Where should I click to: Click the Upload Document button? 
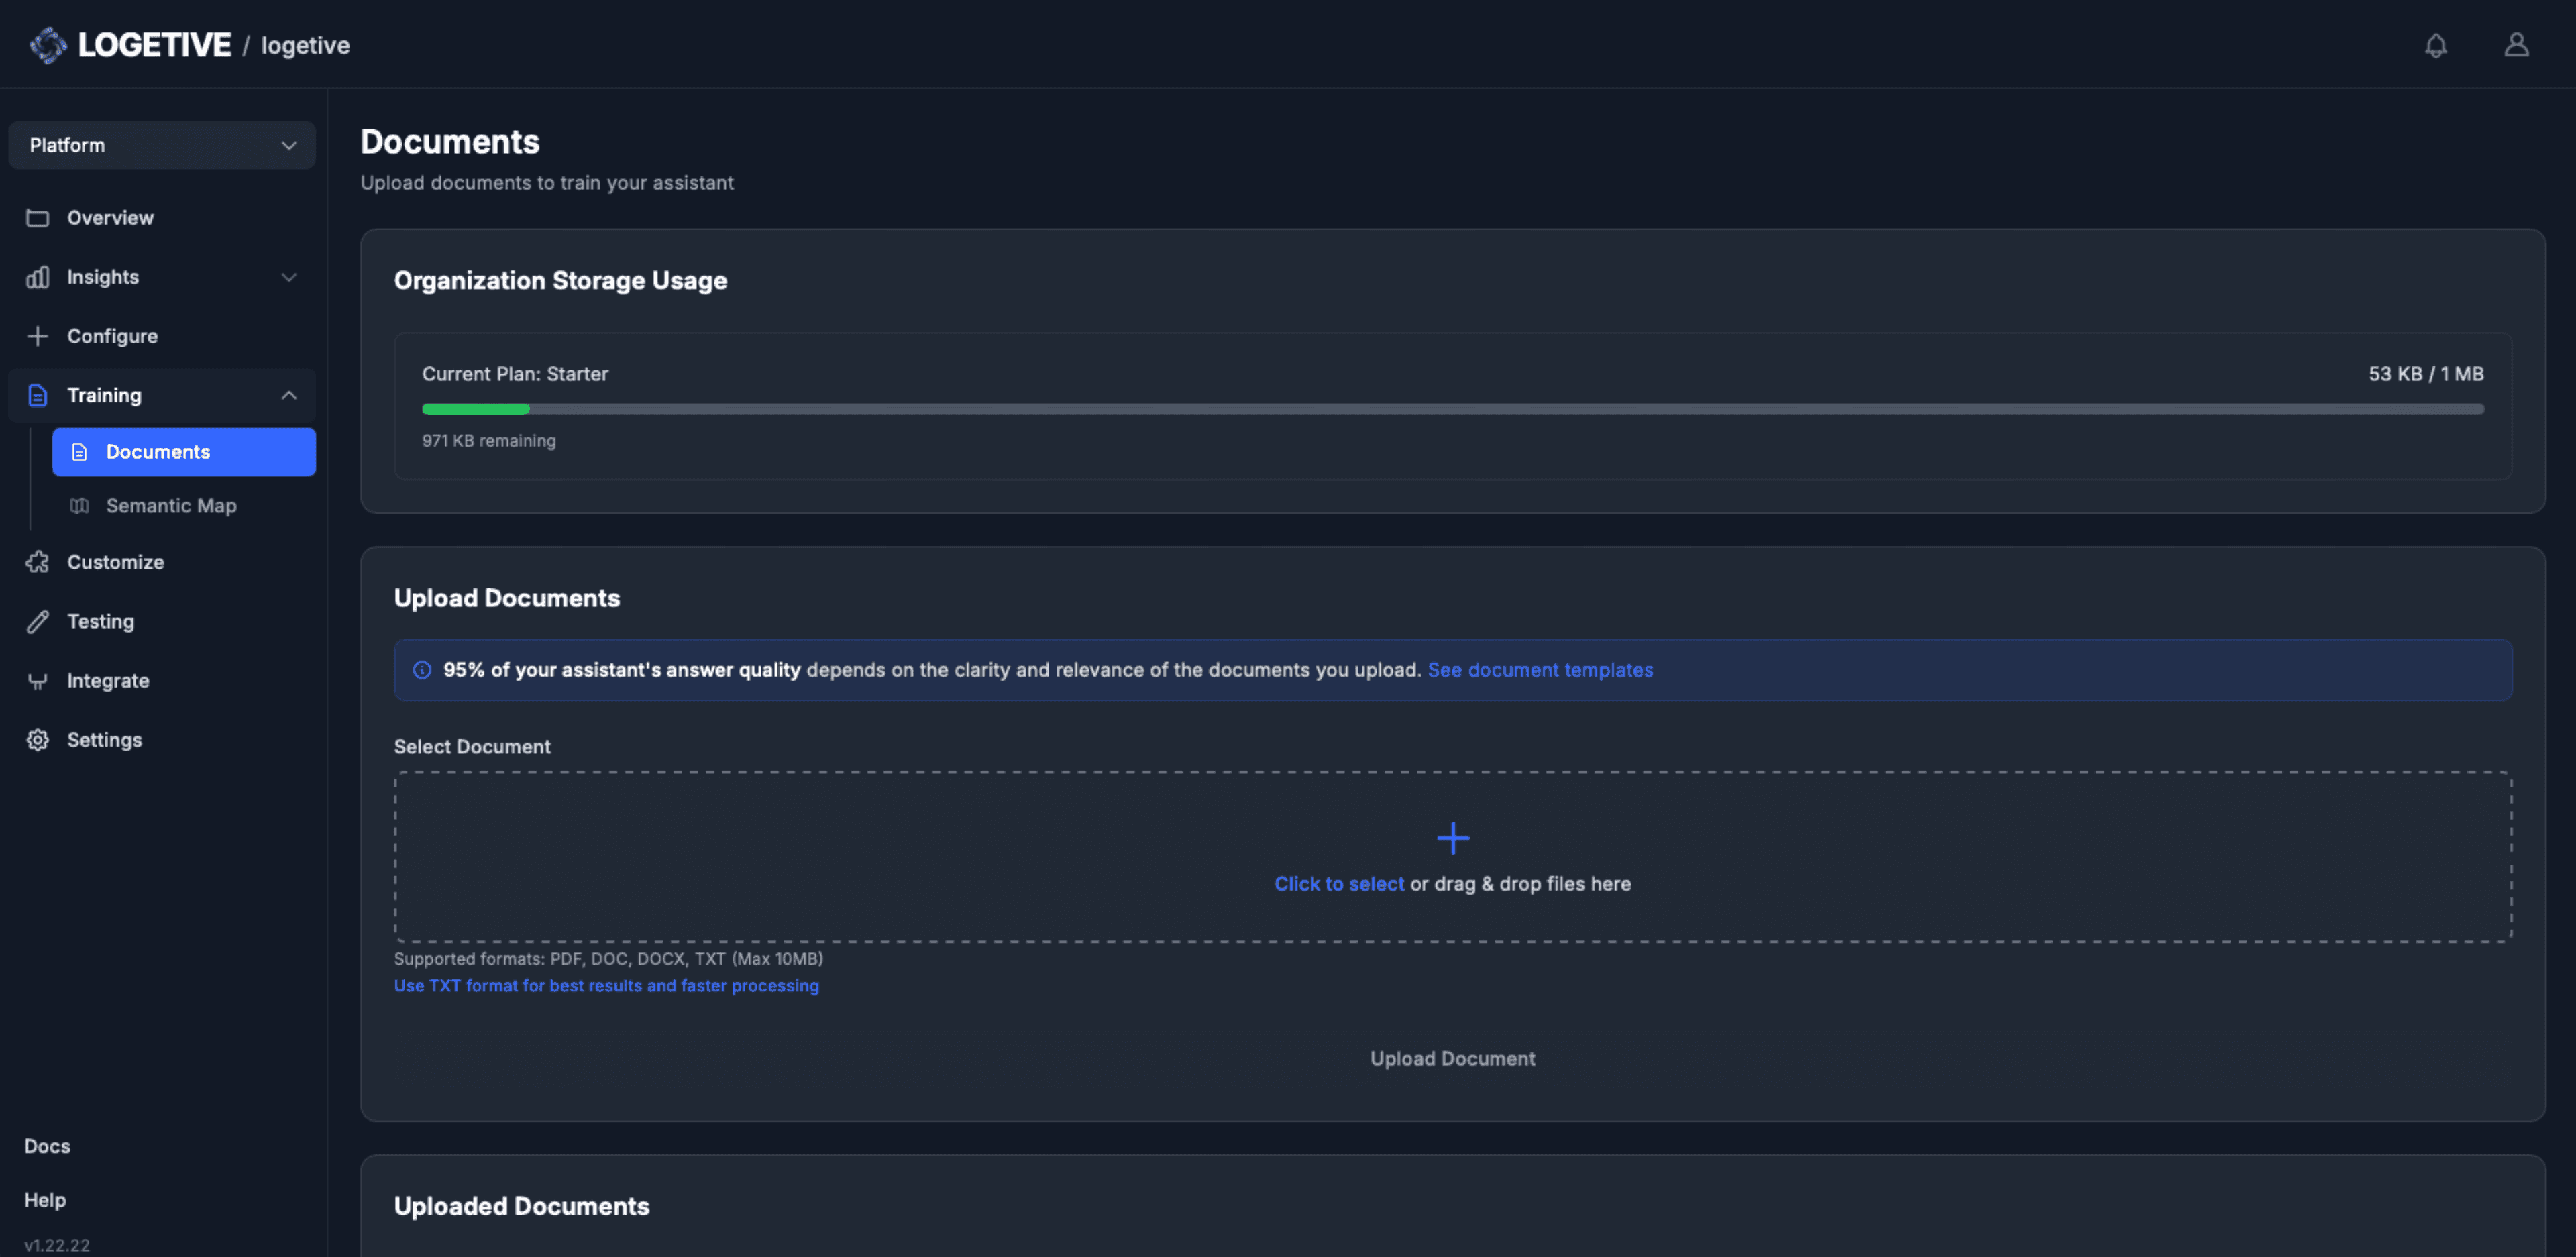click(1452, 1059)
